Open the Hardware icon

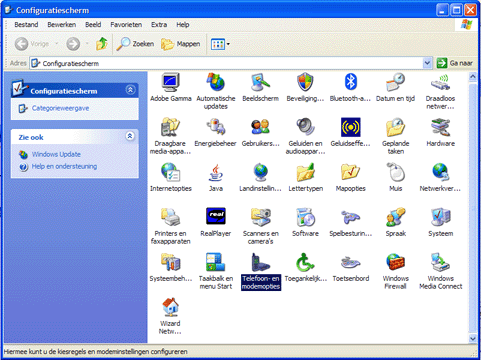pyautogui.click(x=440, y=127)
